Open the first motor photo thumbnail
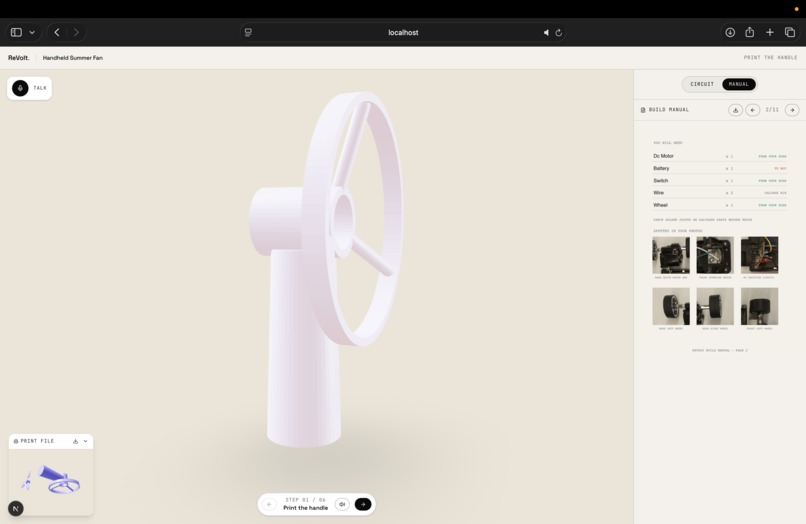Screen dimensions: 806x524 pos(671,255)
